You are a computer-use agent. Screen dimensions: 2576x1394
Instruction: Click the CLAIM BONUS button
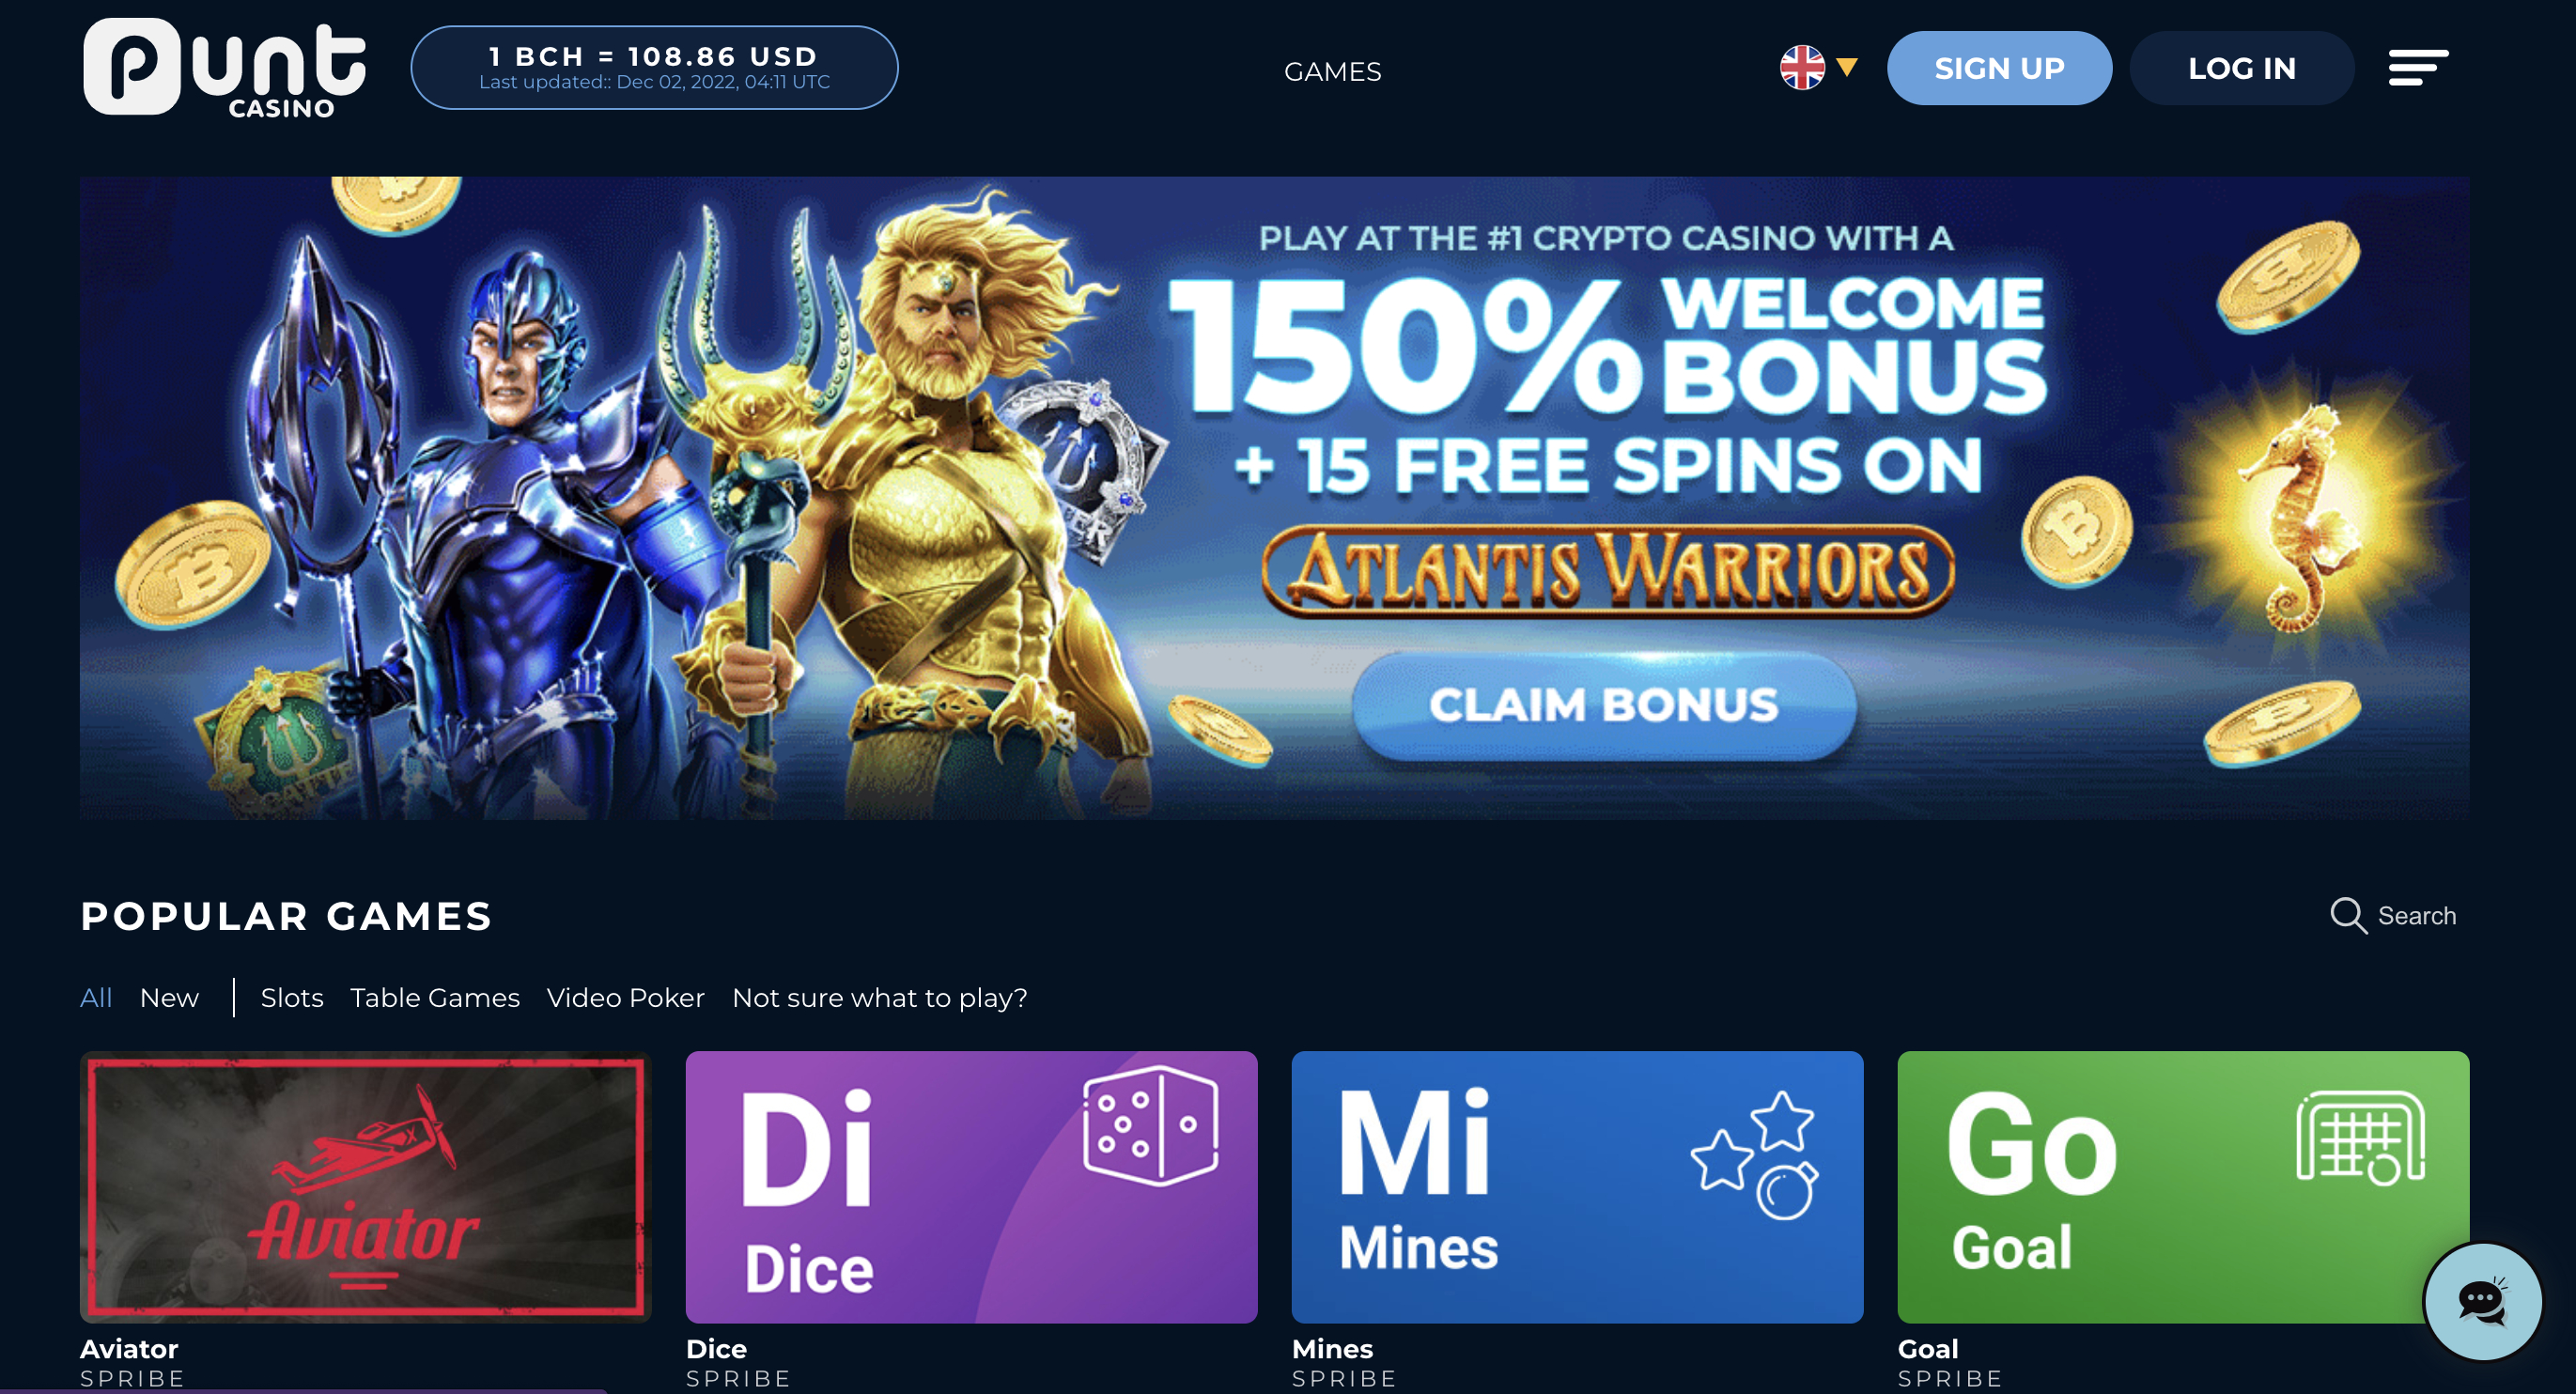point(1604,705)
